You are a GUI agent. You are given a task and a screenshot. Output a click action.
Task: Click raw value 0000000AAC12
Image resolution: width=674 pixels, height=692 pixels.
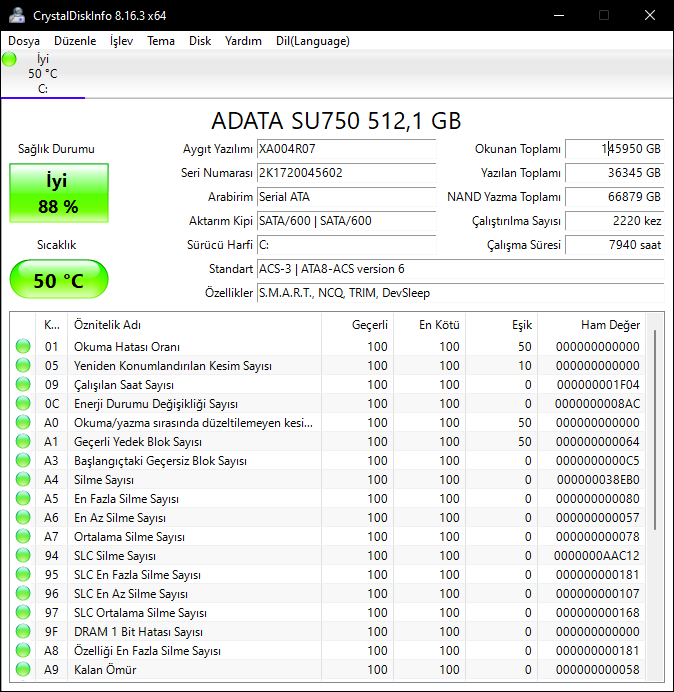tap(597, 556)
